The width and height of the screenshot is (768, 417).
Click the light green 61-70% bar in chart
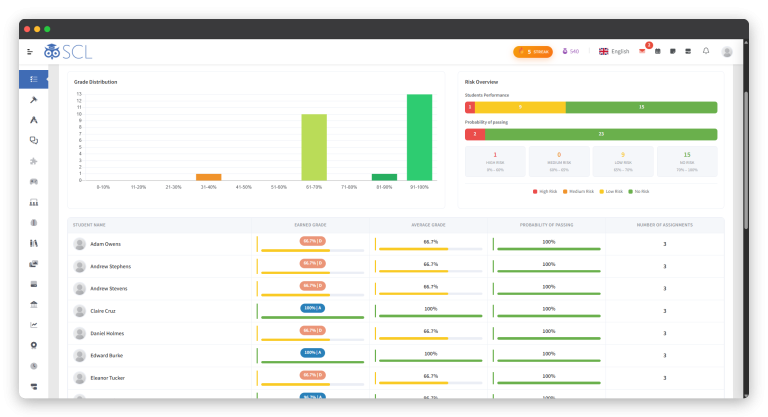point(314,147)
